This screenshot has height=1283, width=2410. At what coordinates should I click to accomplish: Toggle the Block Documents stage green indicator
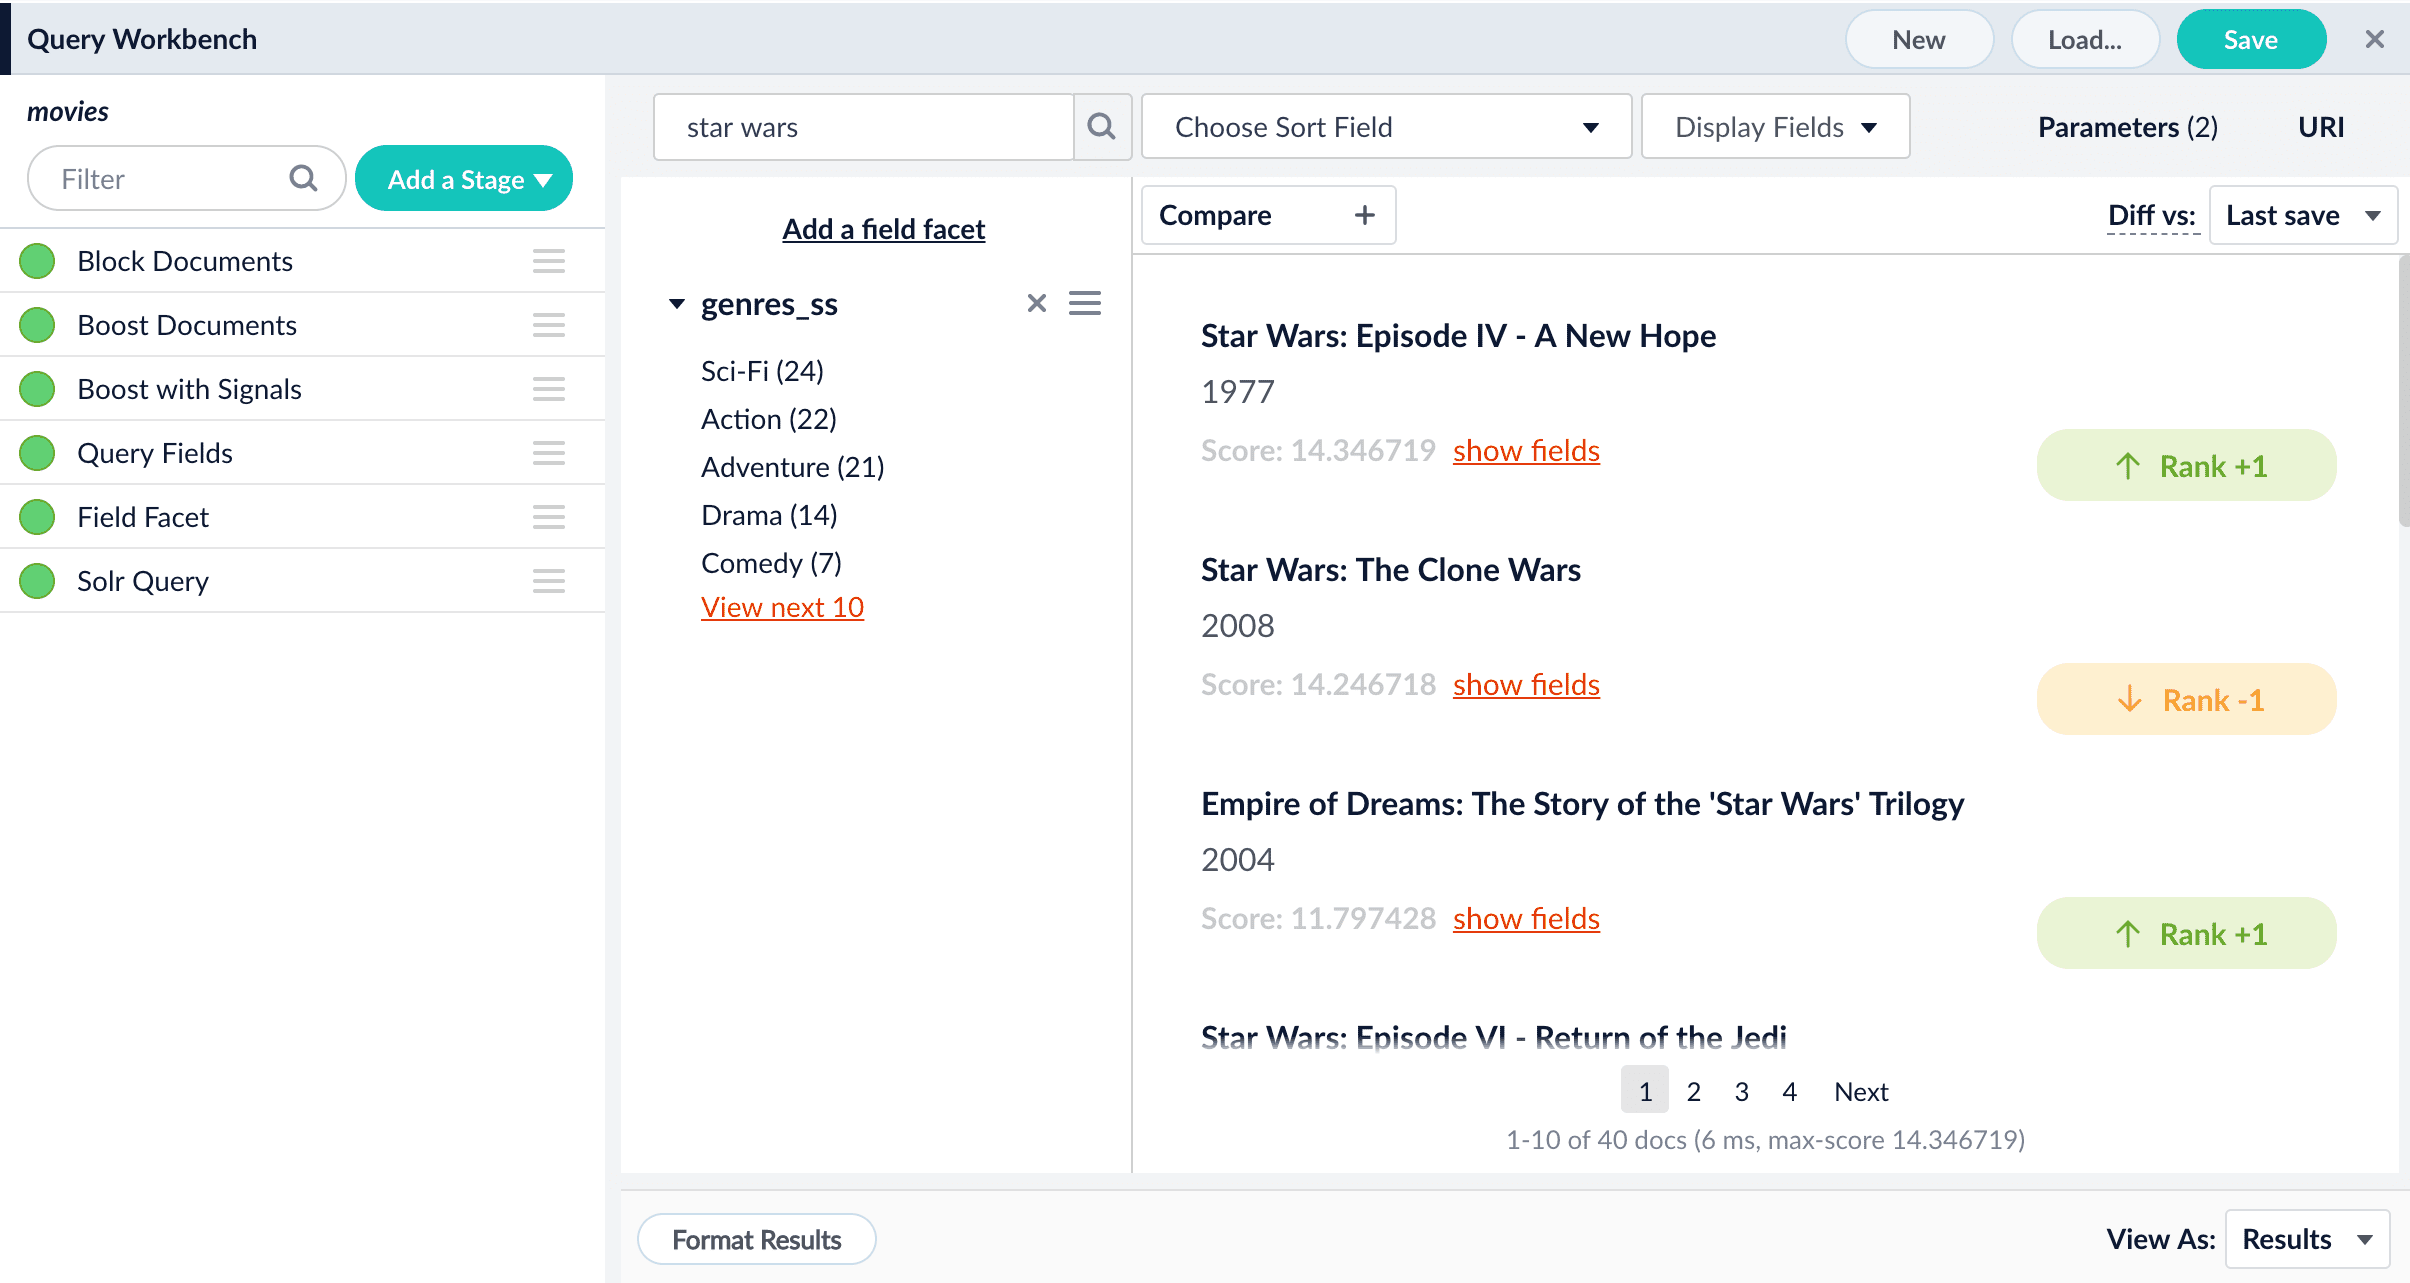coord(38,261)
